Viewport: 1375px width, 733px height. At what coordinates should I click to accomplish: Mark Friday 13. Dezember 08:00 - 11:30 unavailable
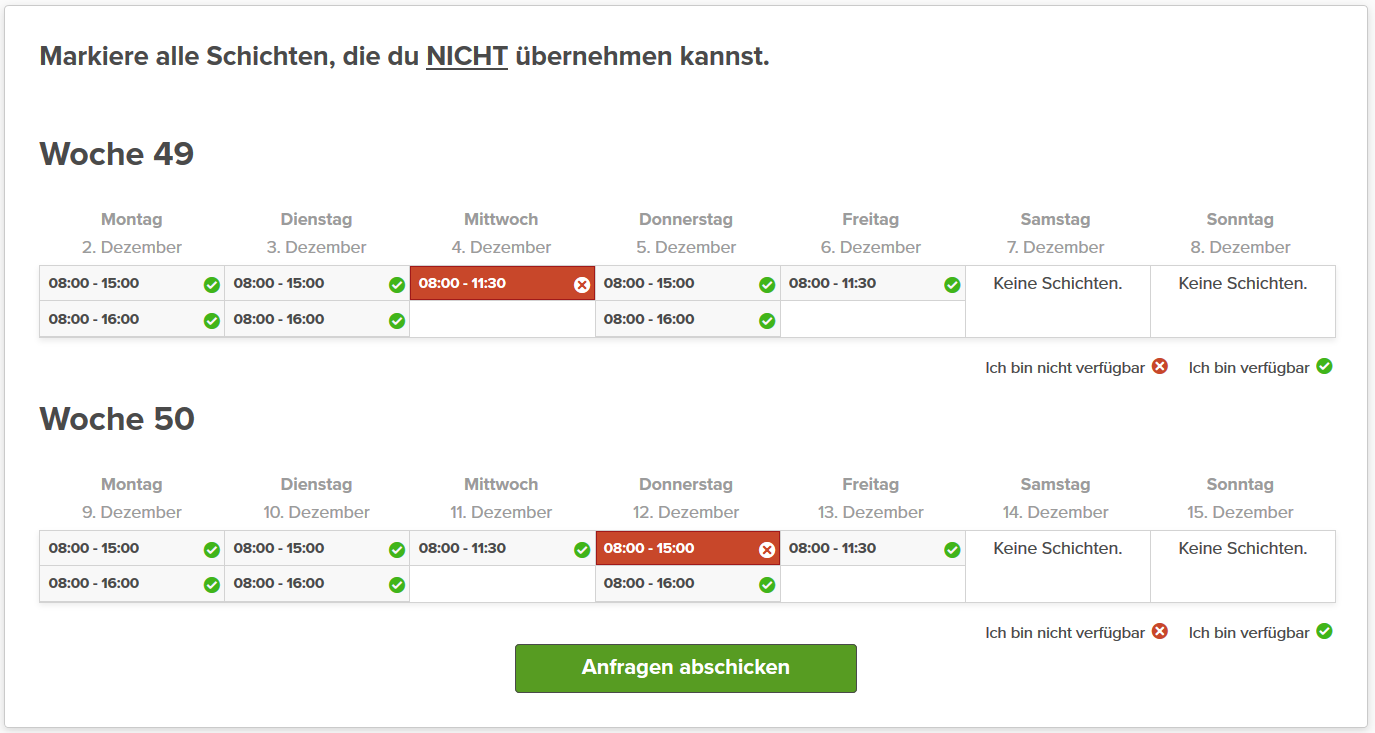pos(872,549)
